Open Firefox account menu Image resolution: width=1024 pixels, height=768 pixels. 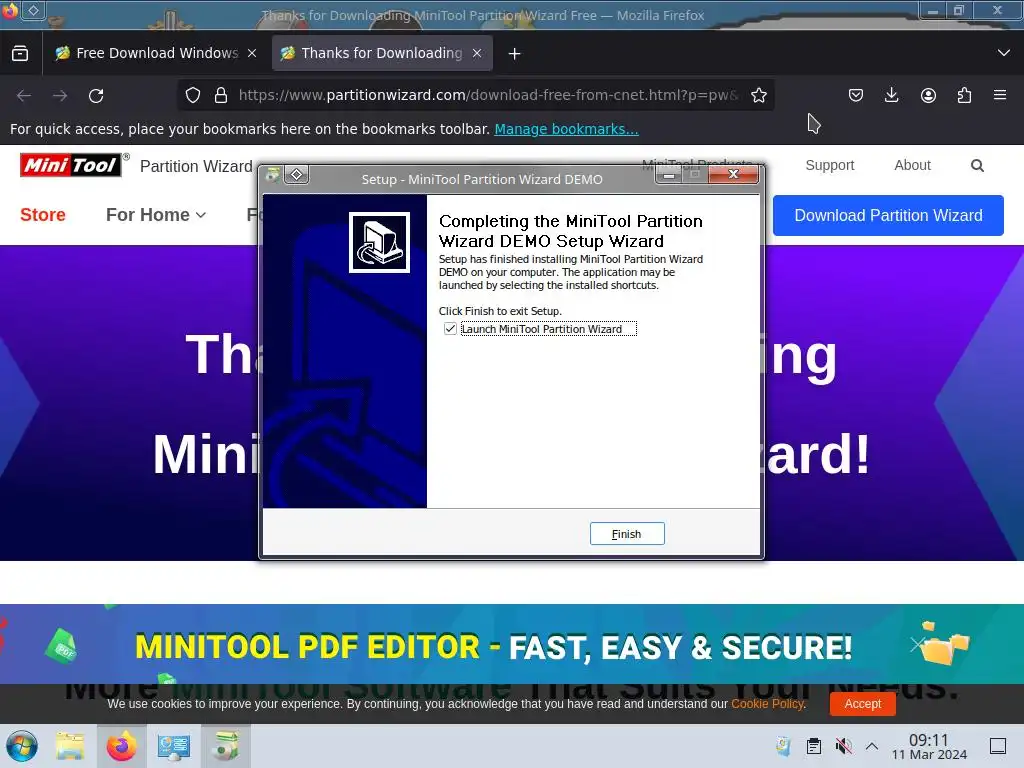tap(928, 95)
